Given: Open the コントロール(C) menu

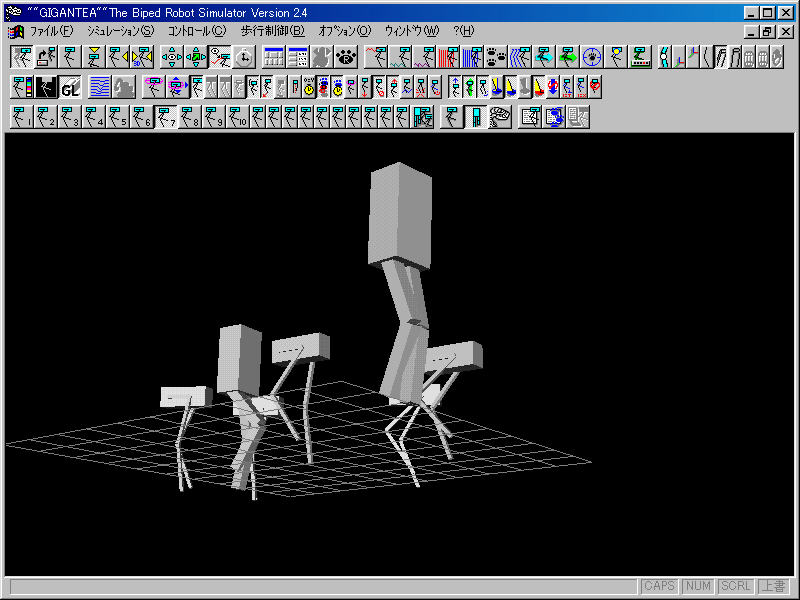Looking at the screenshot, I should pos(197,31).
